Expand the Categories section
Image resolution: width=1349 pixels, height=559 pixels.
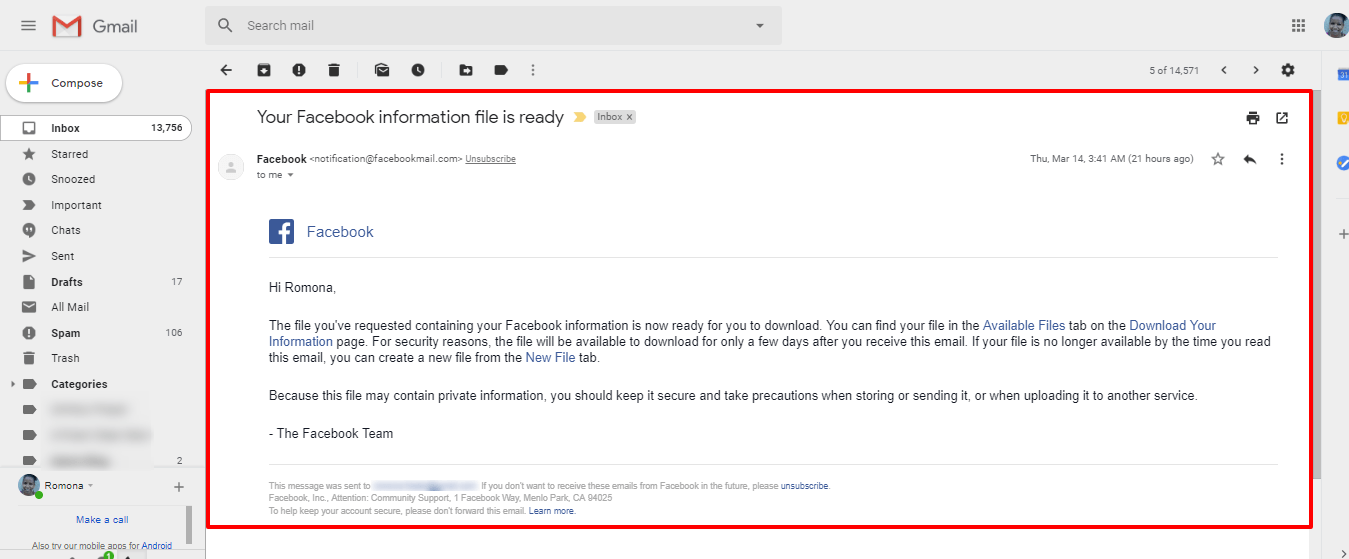(12, 384)
